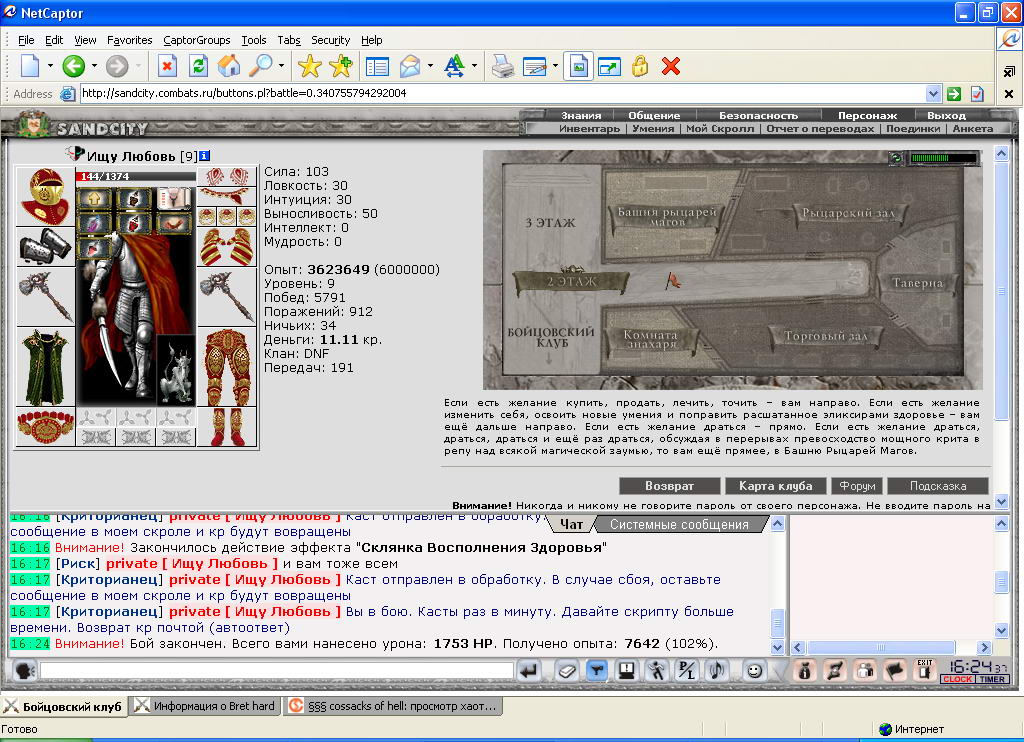Click the EXIT door icon

[924, 671]
